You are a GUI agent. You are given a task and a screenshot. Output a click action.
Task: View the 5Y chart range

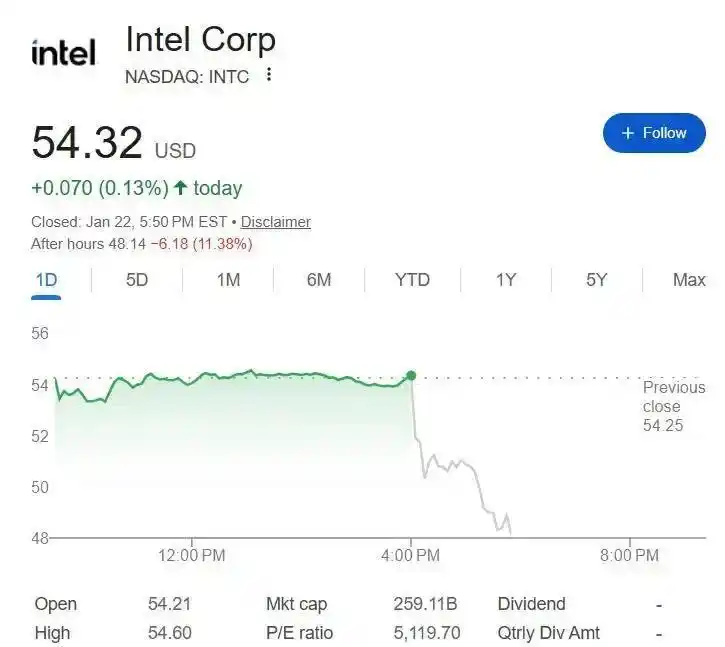pos(596,280)
